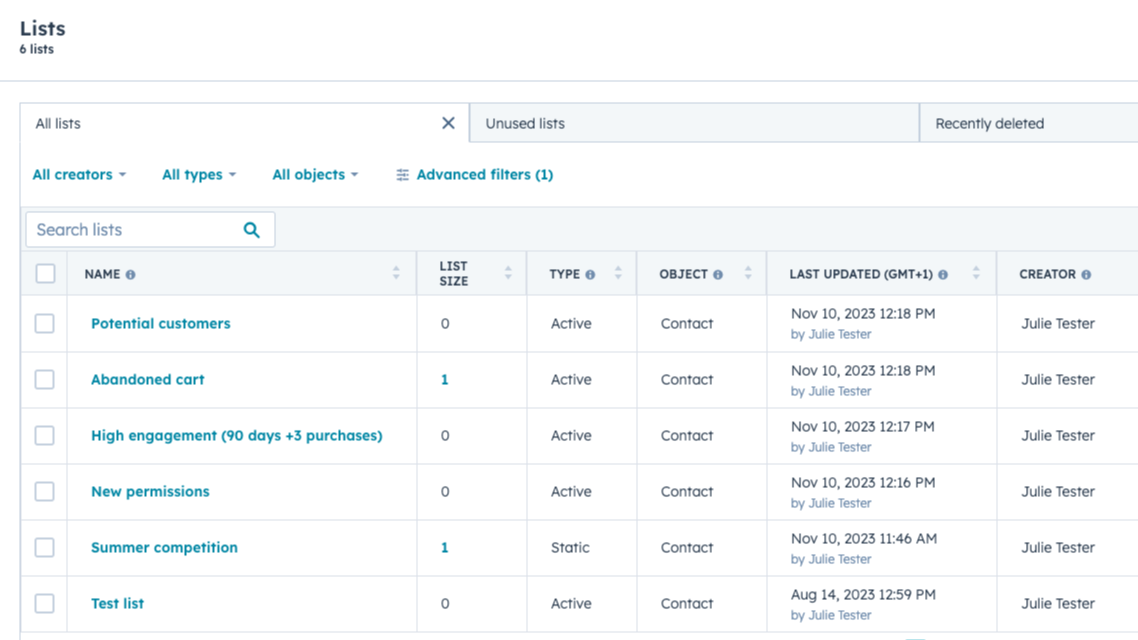Select the Summer competition row checkbox
This screenshot has height=640, width=1138.
tap(45, 548)
